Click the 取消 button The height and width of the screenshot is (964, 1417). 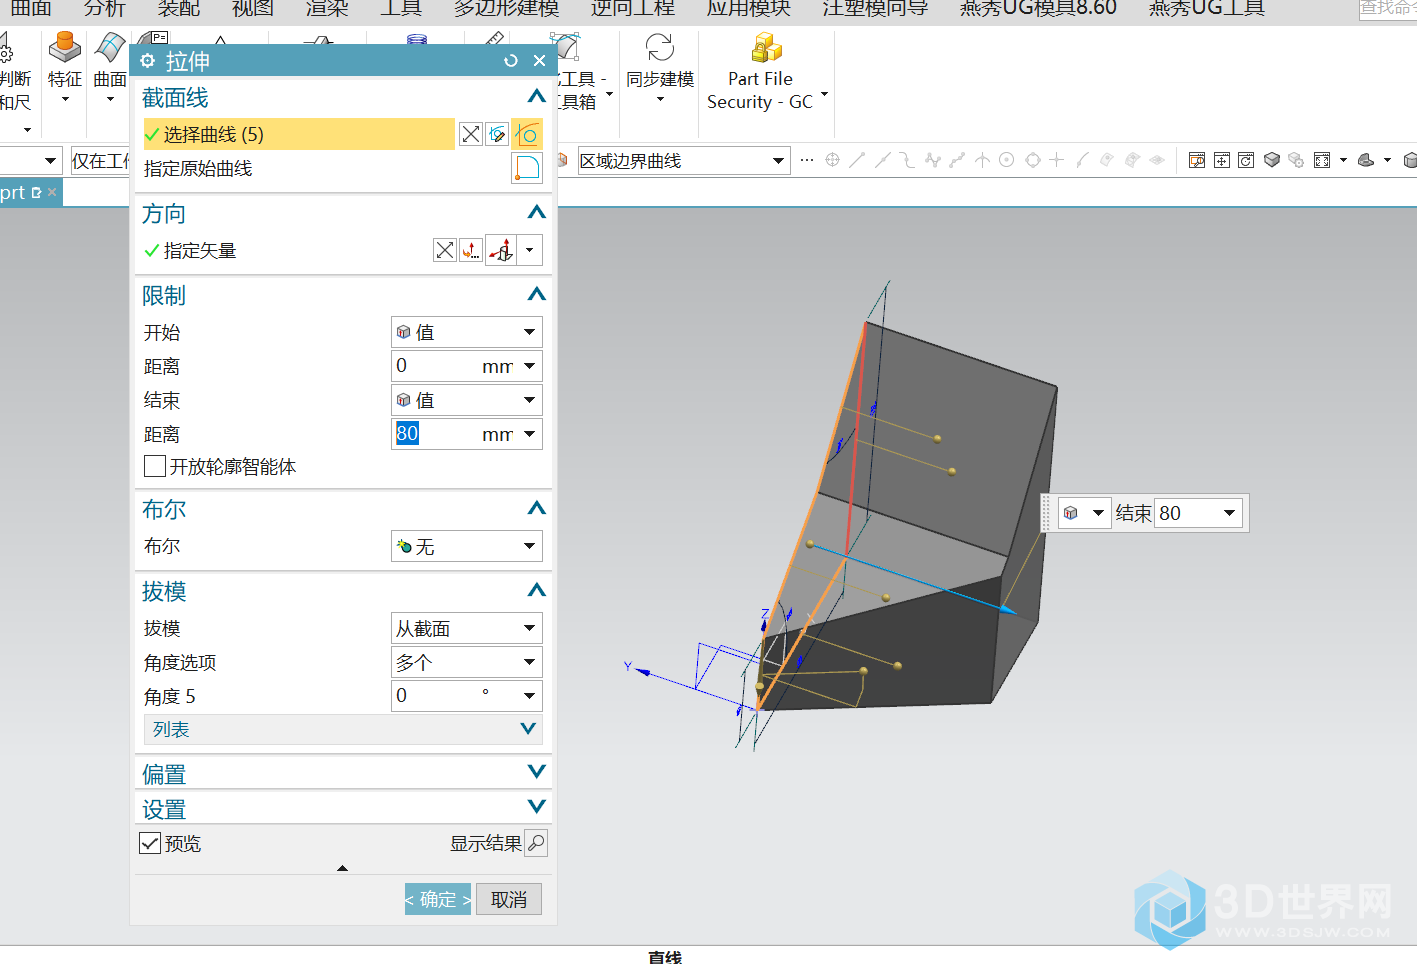509,899
